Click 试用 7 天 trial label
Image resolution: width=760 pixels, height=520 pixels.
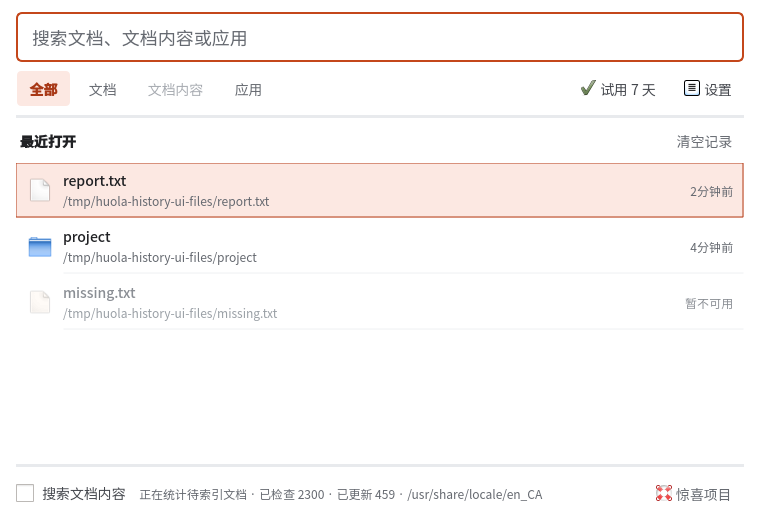pyautogui.click(x=628, y=90)
